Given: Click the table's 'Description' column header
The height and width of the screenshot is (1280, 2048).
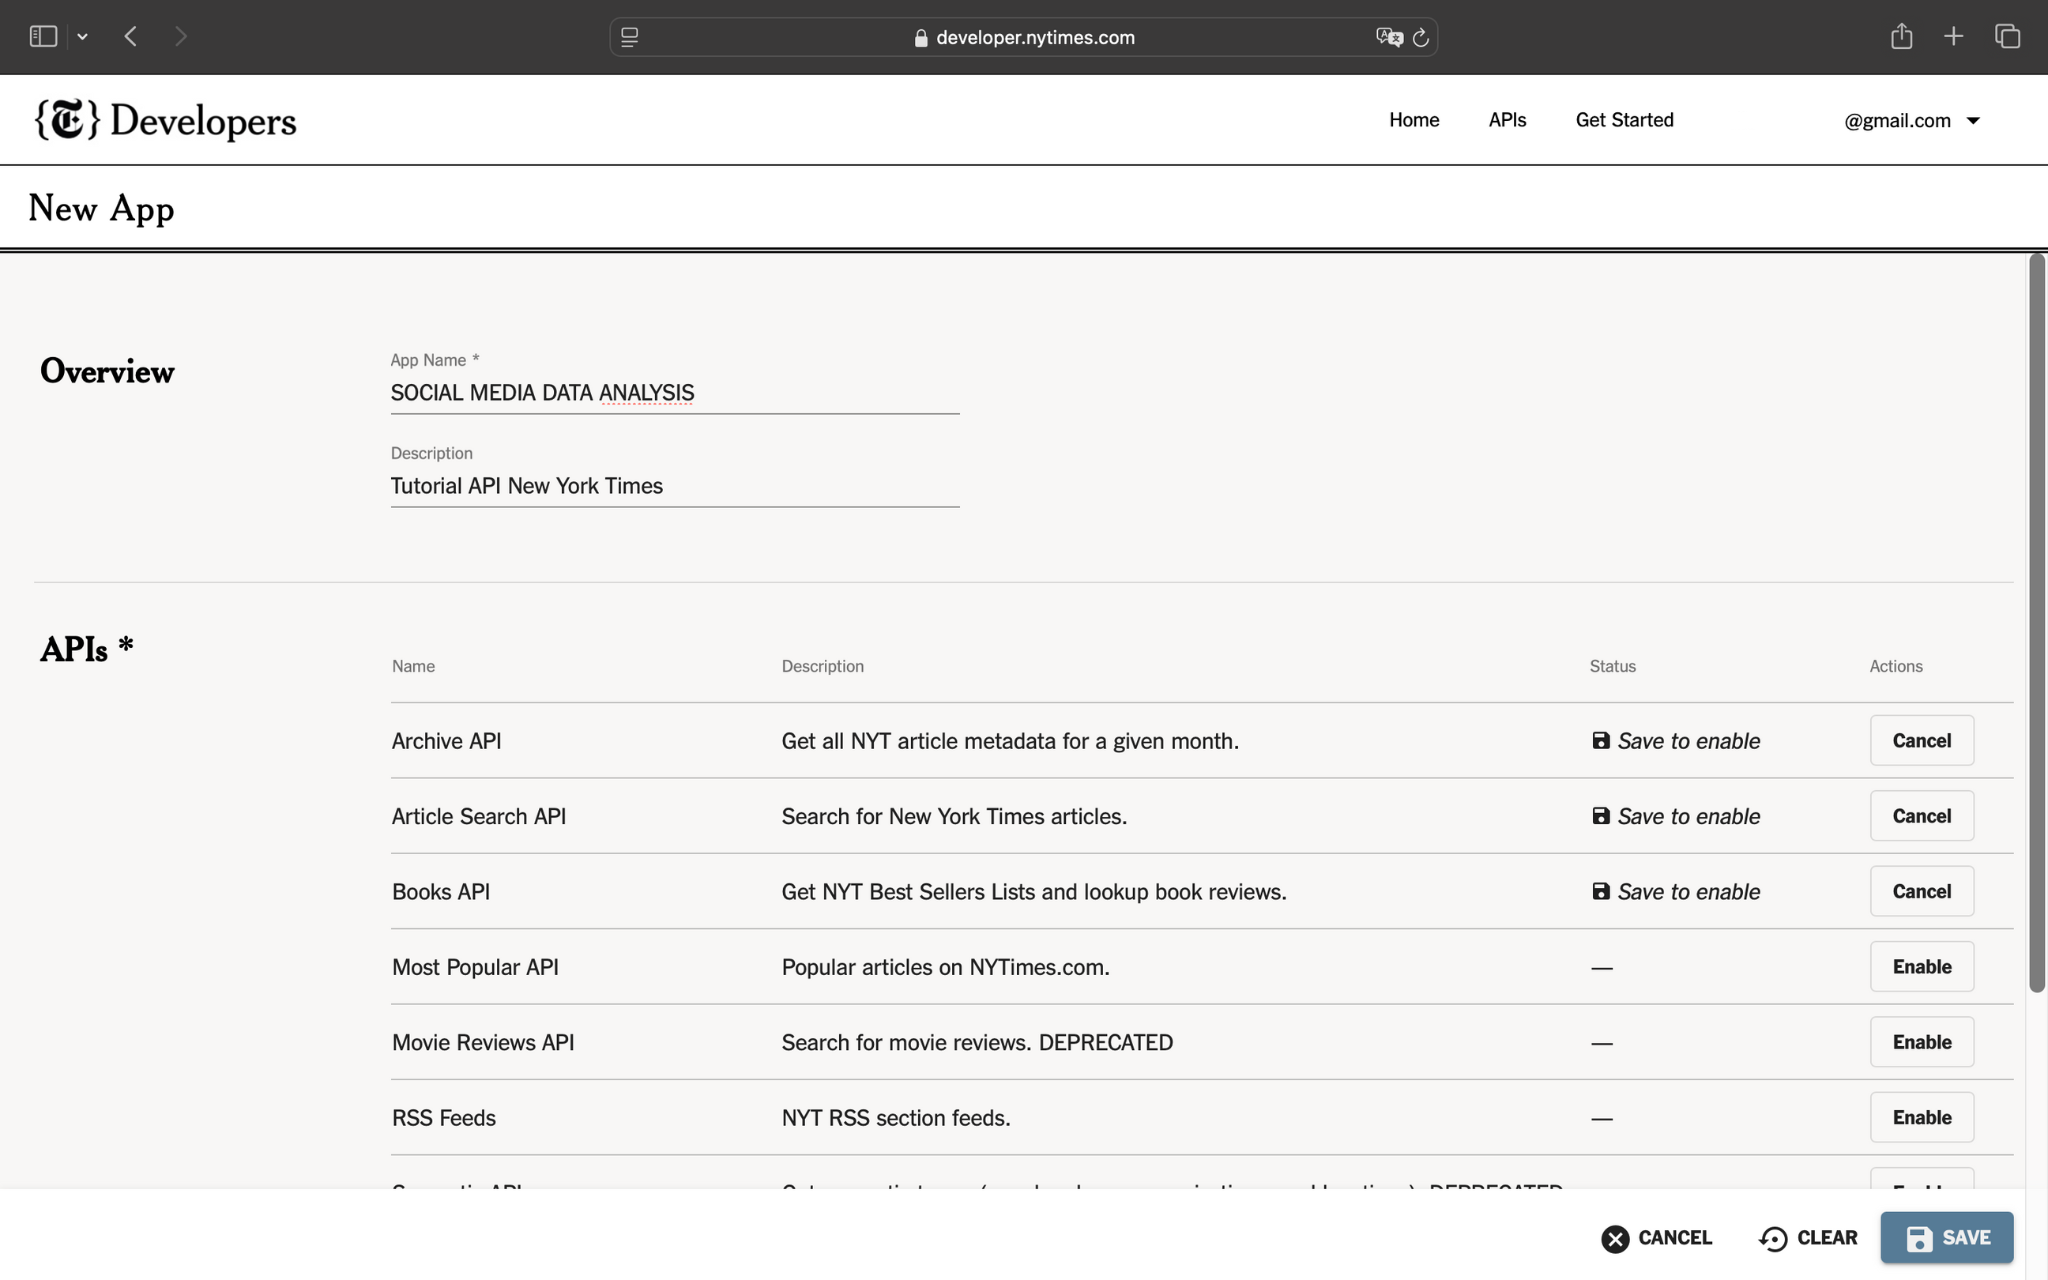Looking at the screenshot, I should point(822,666).
